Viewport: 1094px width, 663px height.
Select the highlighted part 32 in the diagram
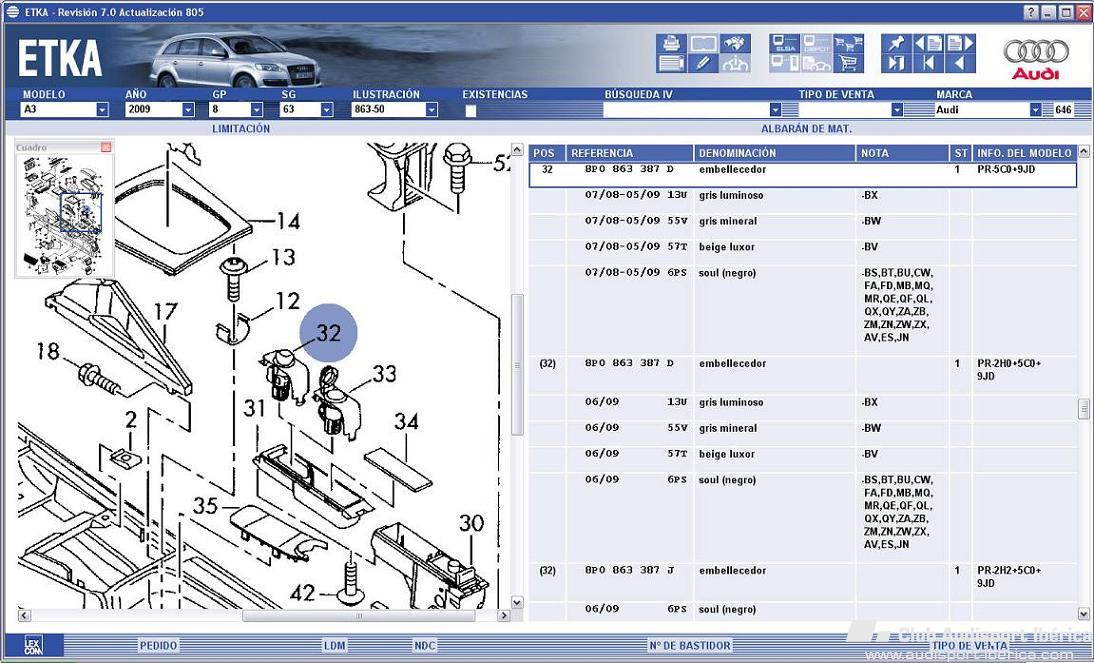328,333
